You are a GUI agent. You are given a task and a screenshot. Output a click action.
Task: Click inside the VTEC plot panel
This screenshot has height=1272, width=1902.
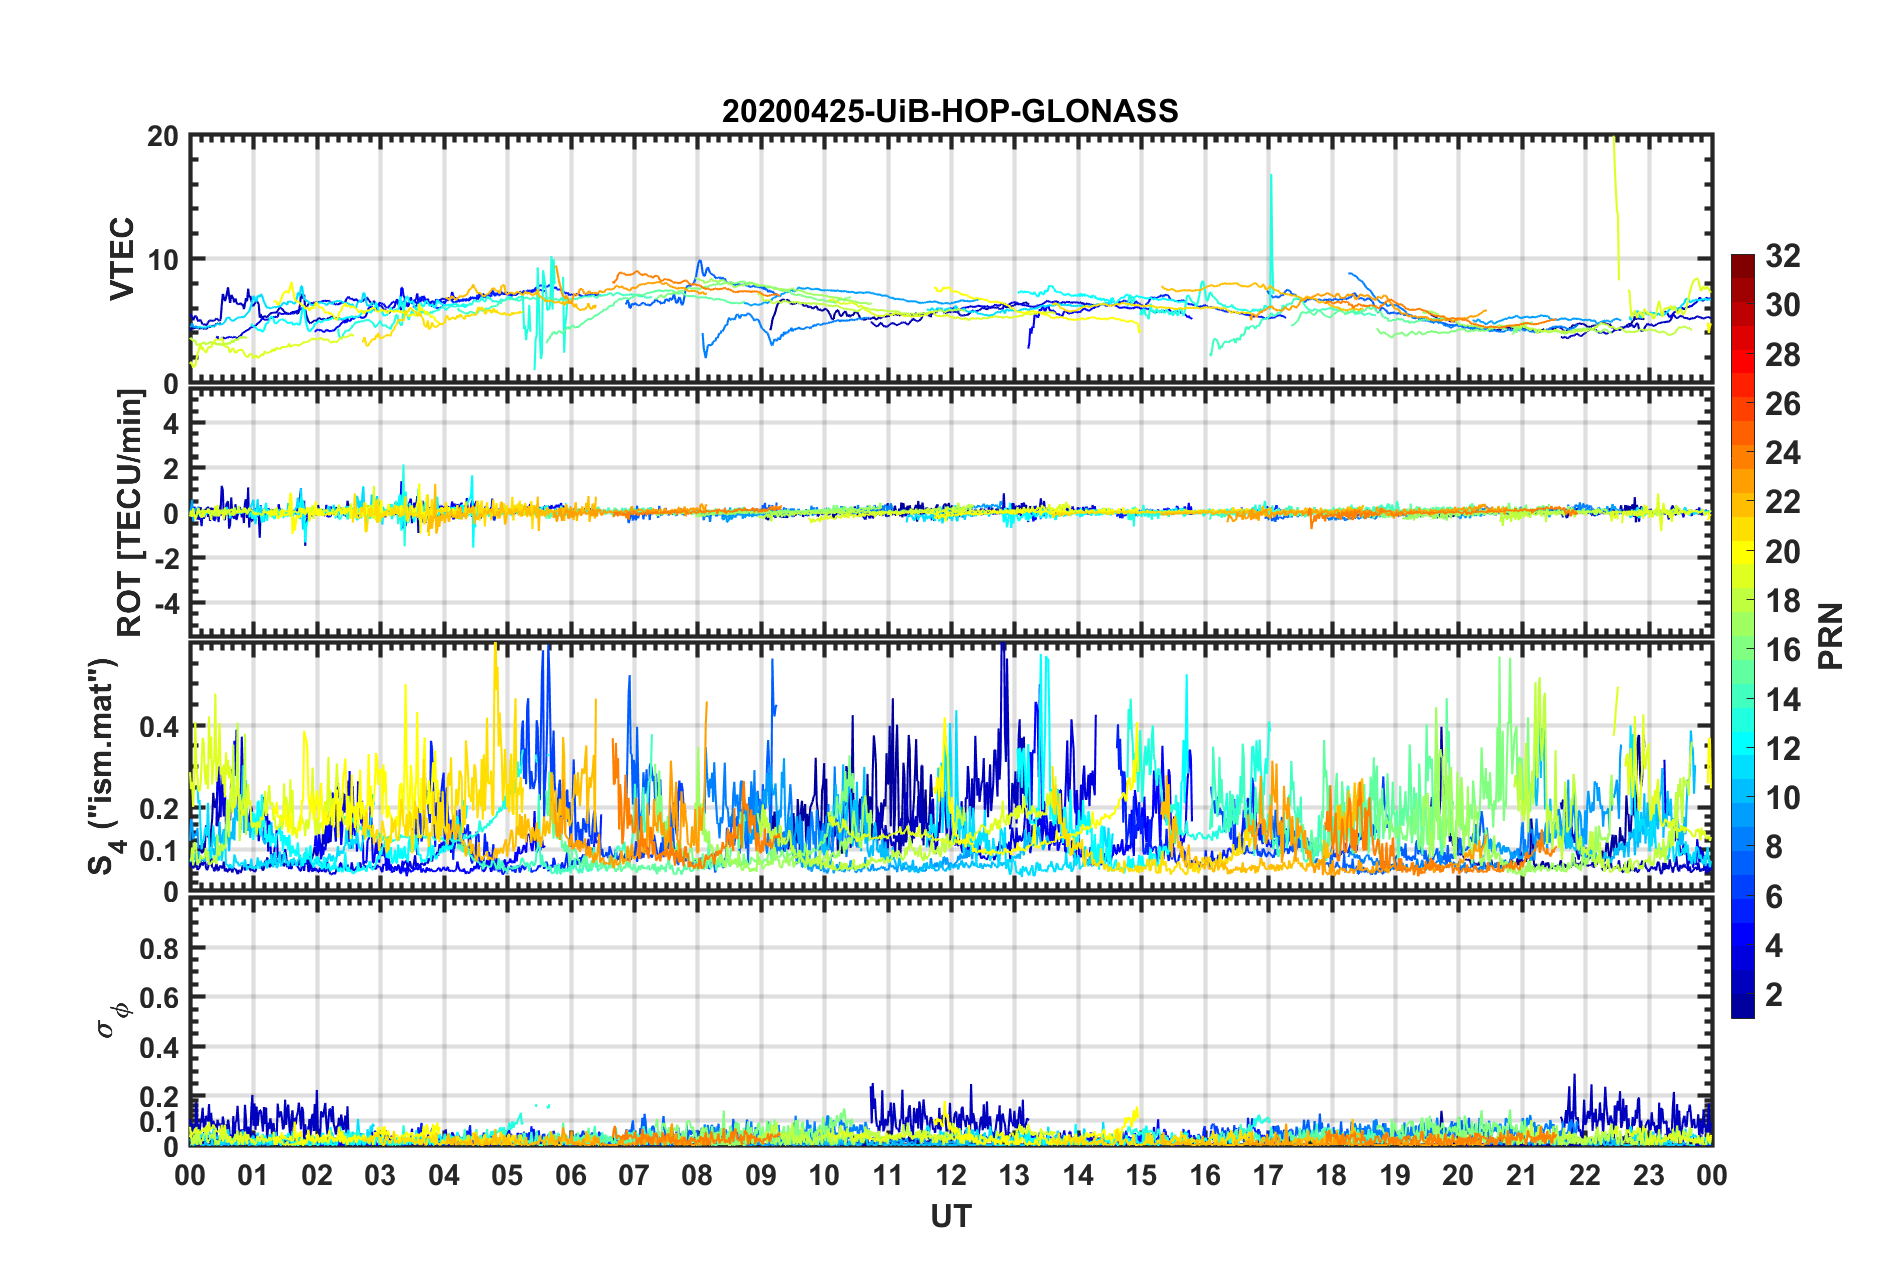(x=951, y=258)
